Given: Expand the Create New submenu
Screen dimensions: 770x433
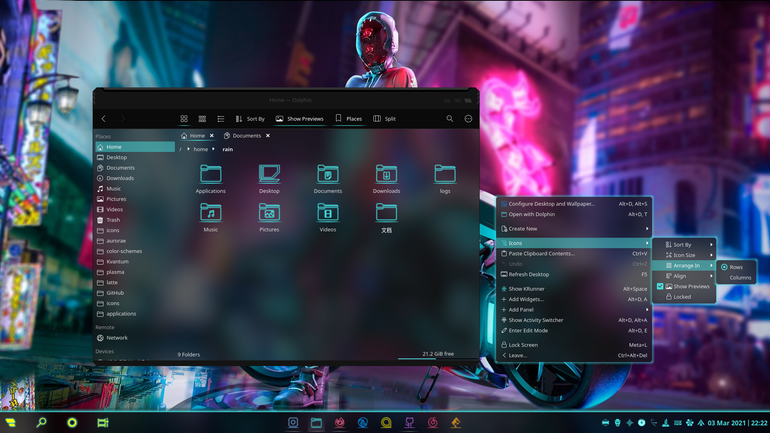Looking at the screenshot, I should (x=574, y=229).
